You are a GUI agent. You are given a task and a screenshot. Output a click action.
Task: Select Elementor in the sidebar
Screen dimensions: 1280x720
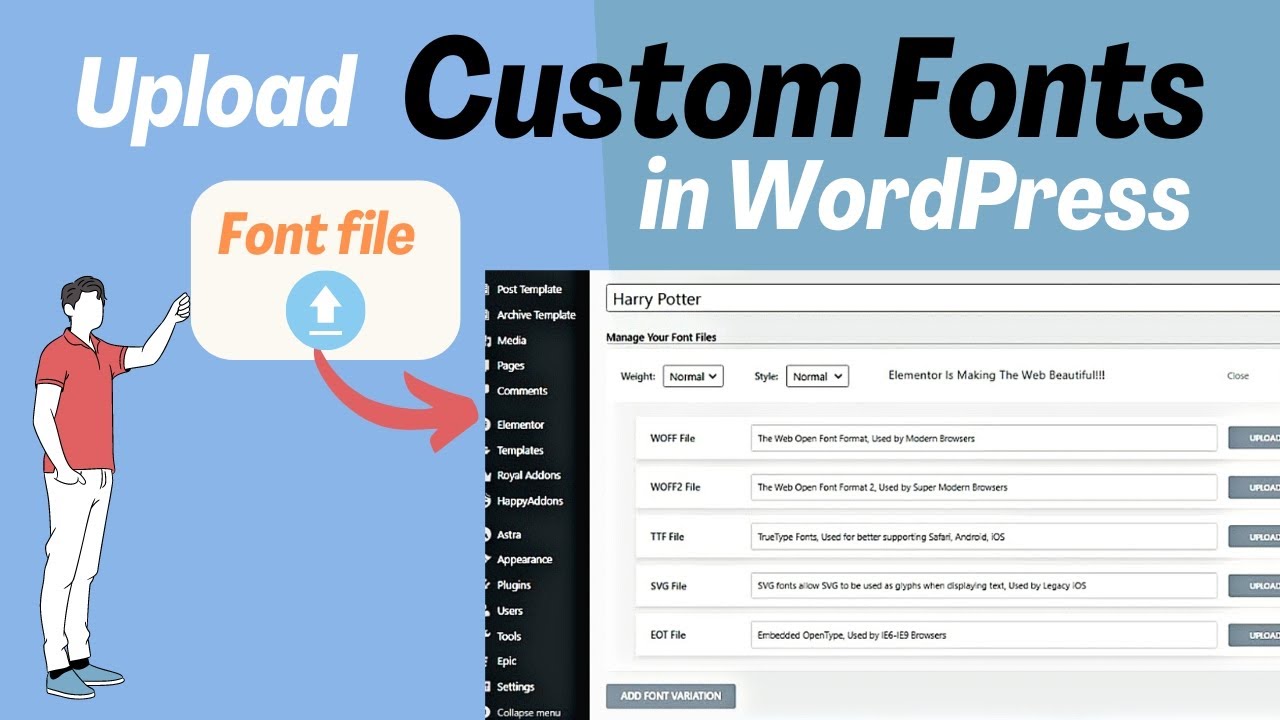pos(521,425)
